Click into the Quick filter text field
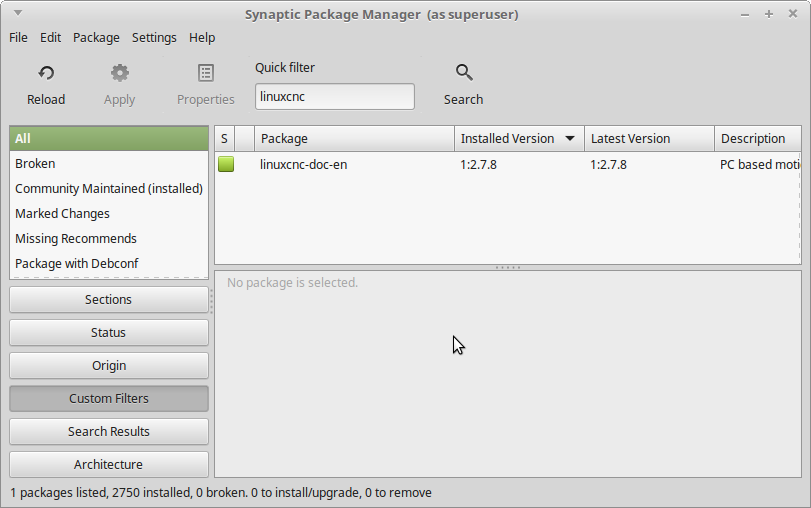Image resolution: width=811 pixels, height=508 pixels. point(335,97)
